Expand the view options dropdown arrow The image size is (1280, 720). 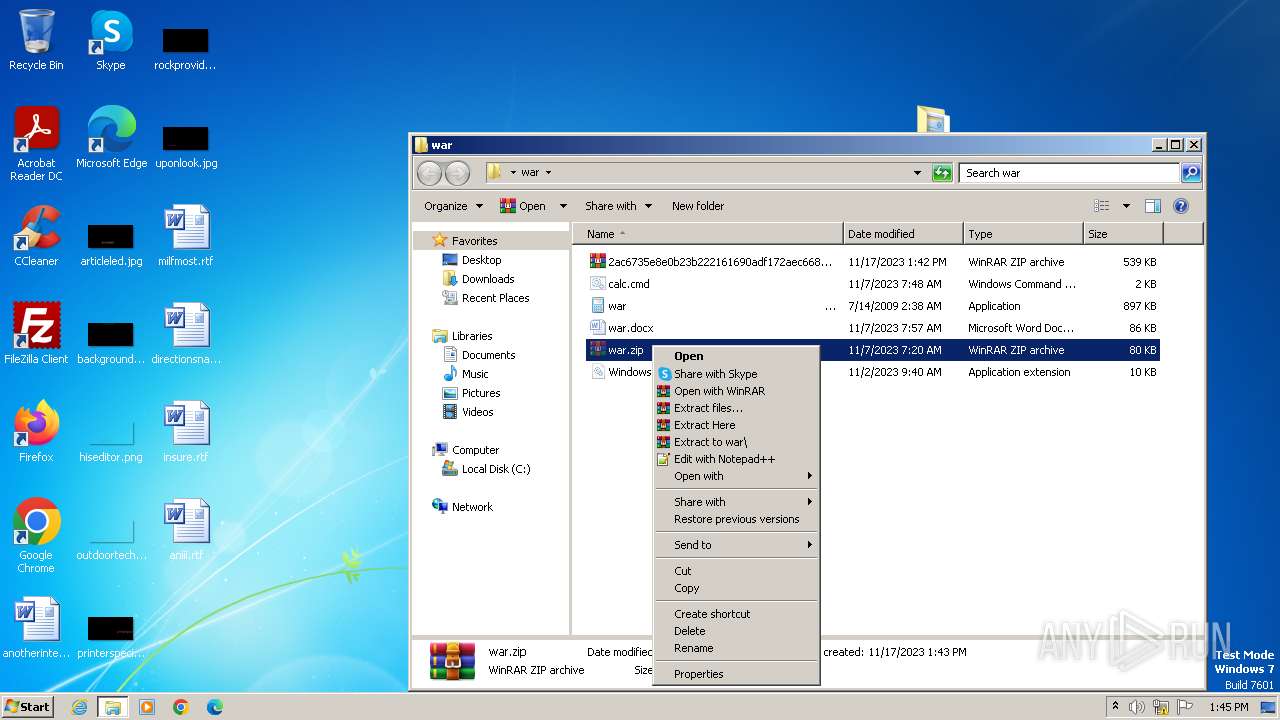(1126, 206)
